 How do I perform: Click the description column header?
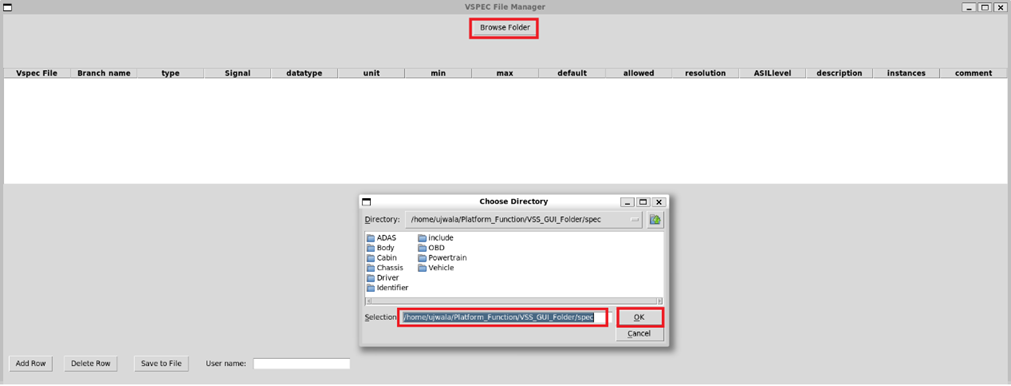839,73
